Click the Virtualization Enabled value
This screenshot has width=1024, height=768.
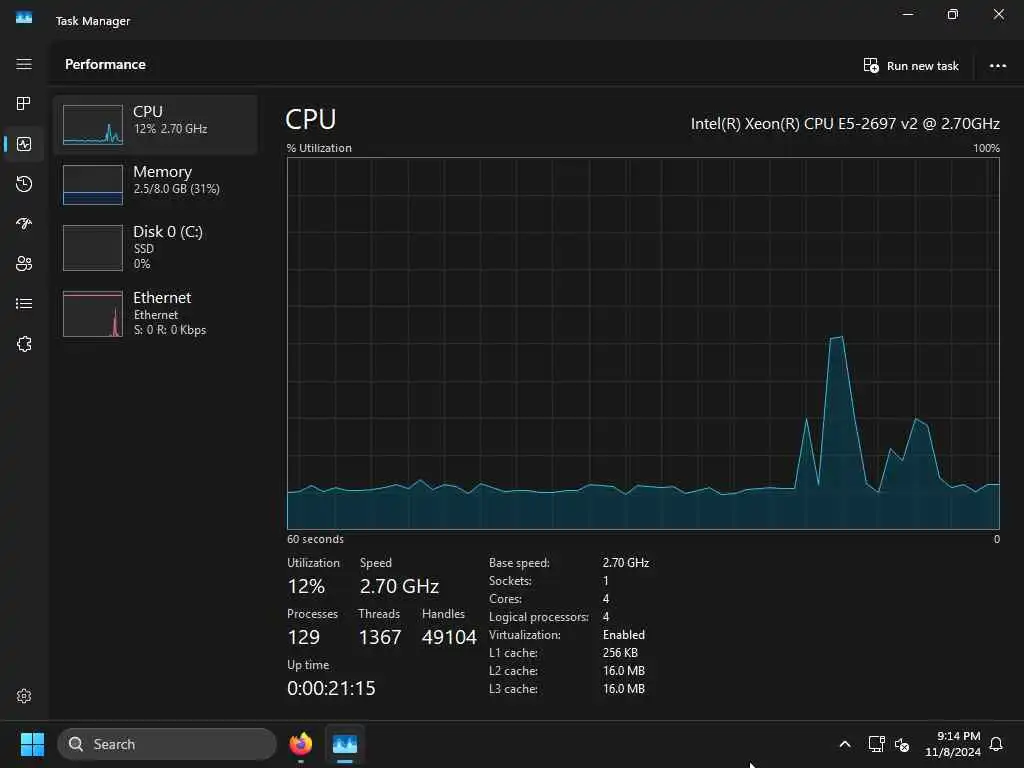[x=624, y=635]
